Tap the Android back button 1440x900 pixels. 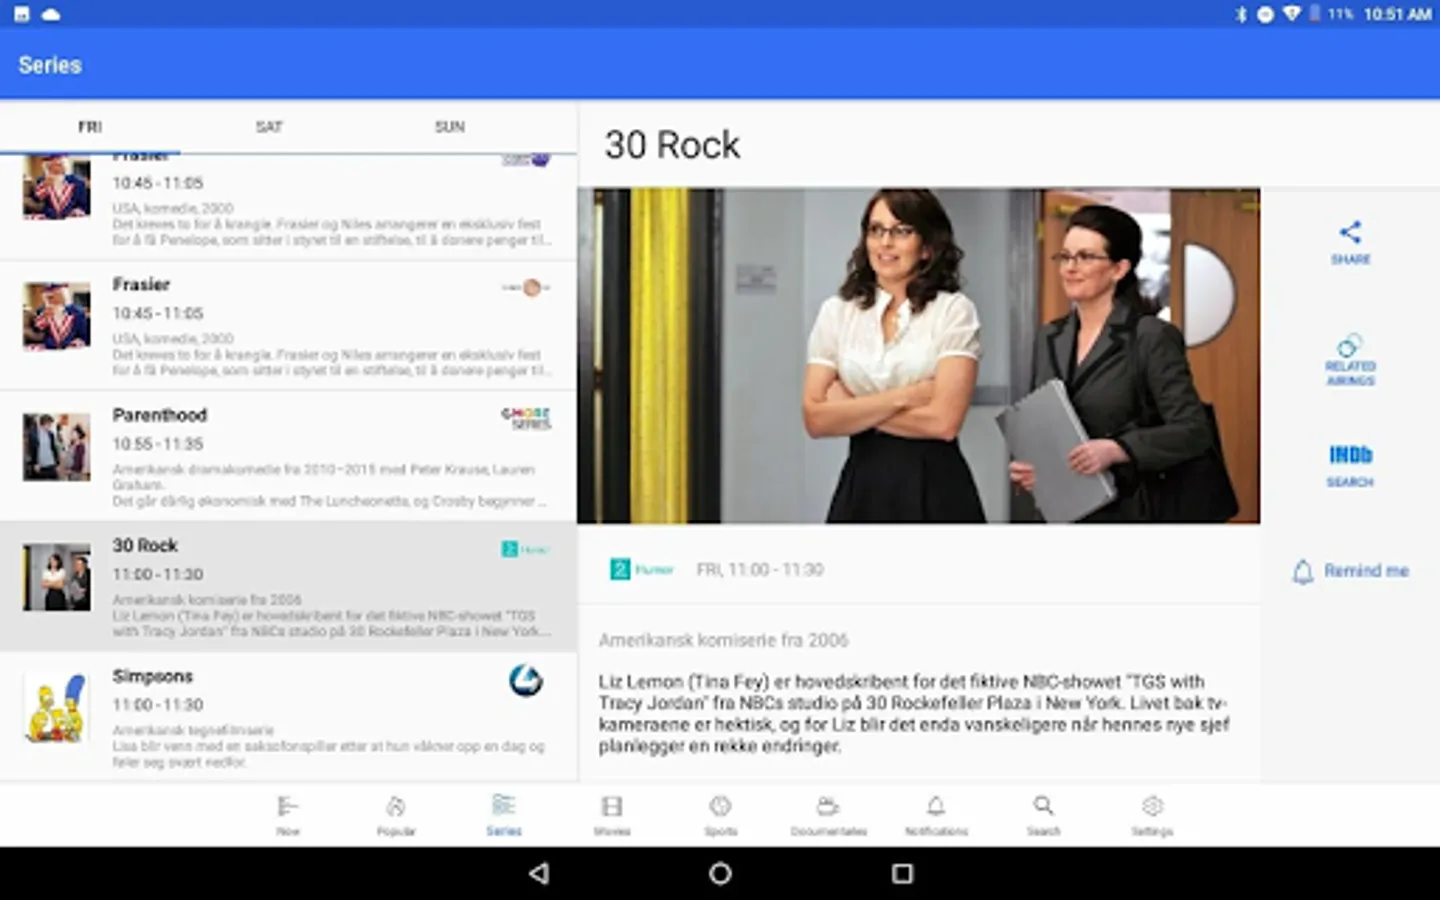[x=539, y=873]
